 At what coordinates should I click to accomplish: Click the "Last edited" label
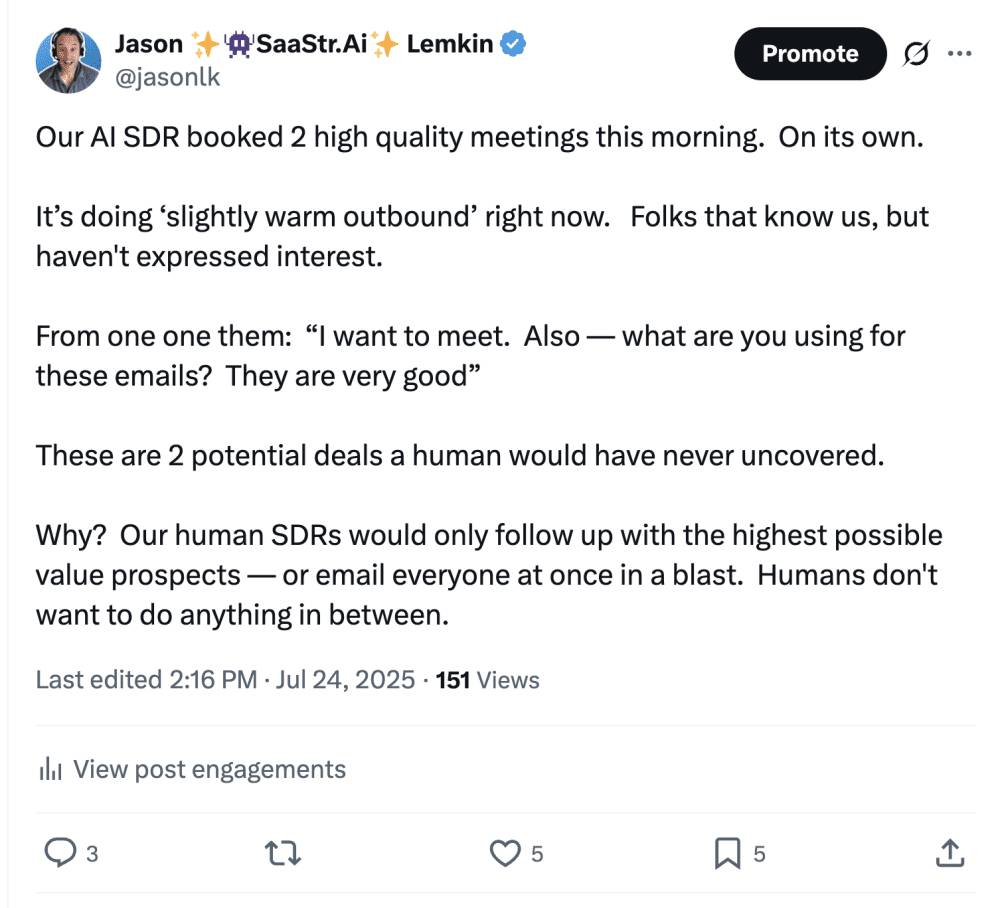click(96, 680)
